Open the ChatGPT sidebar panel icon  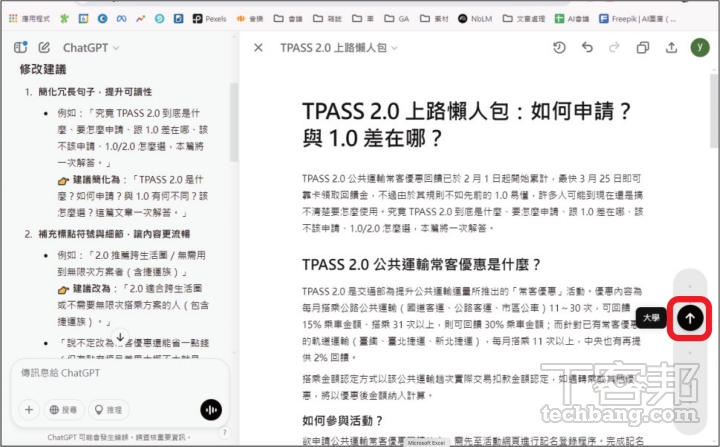coord(20,47)
